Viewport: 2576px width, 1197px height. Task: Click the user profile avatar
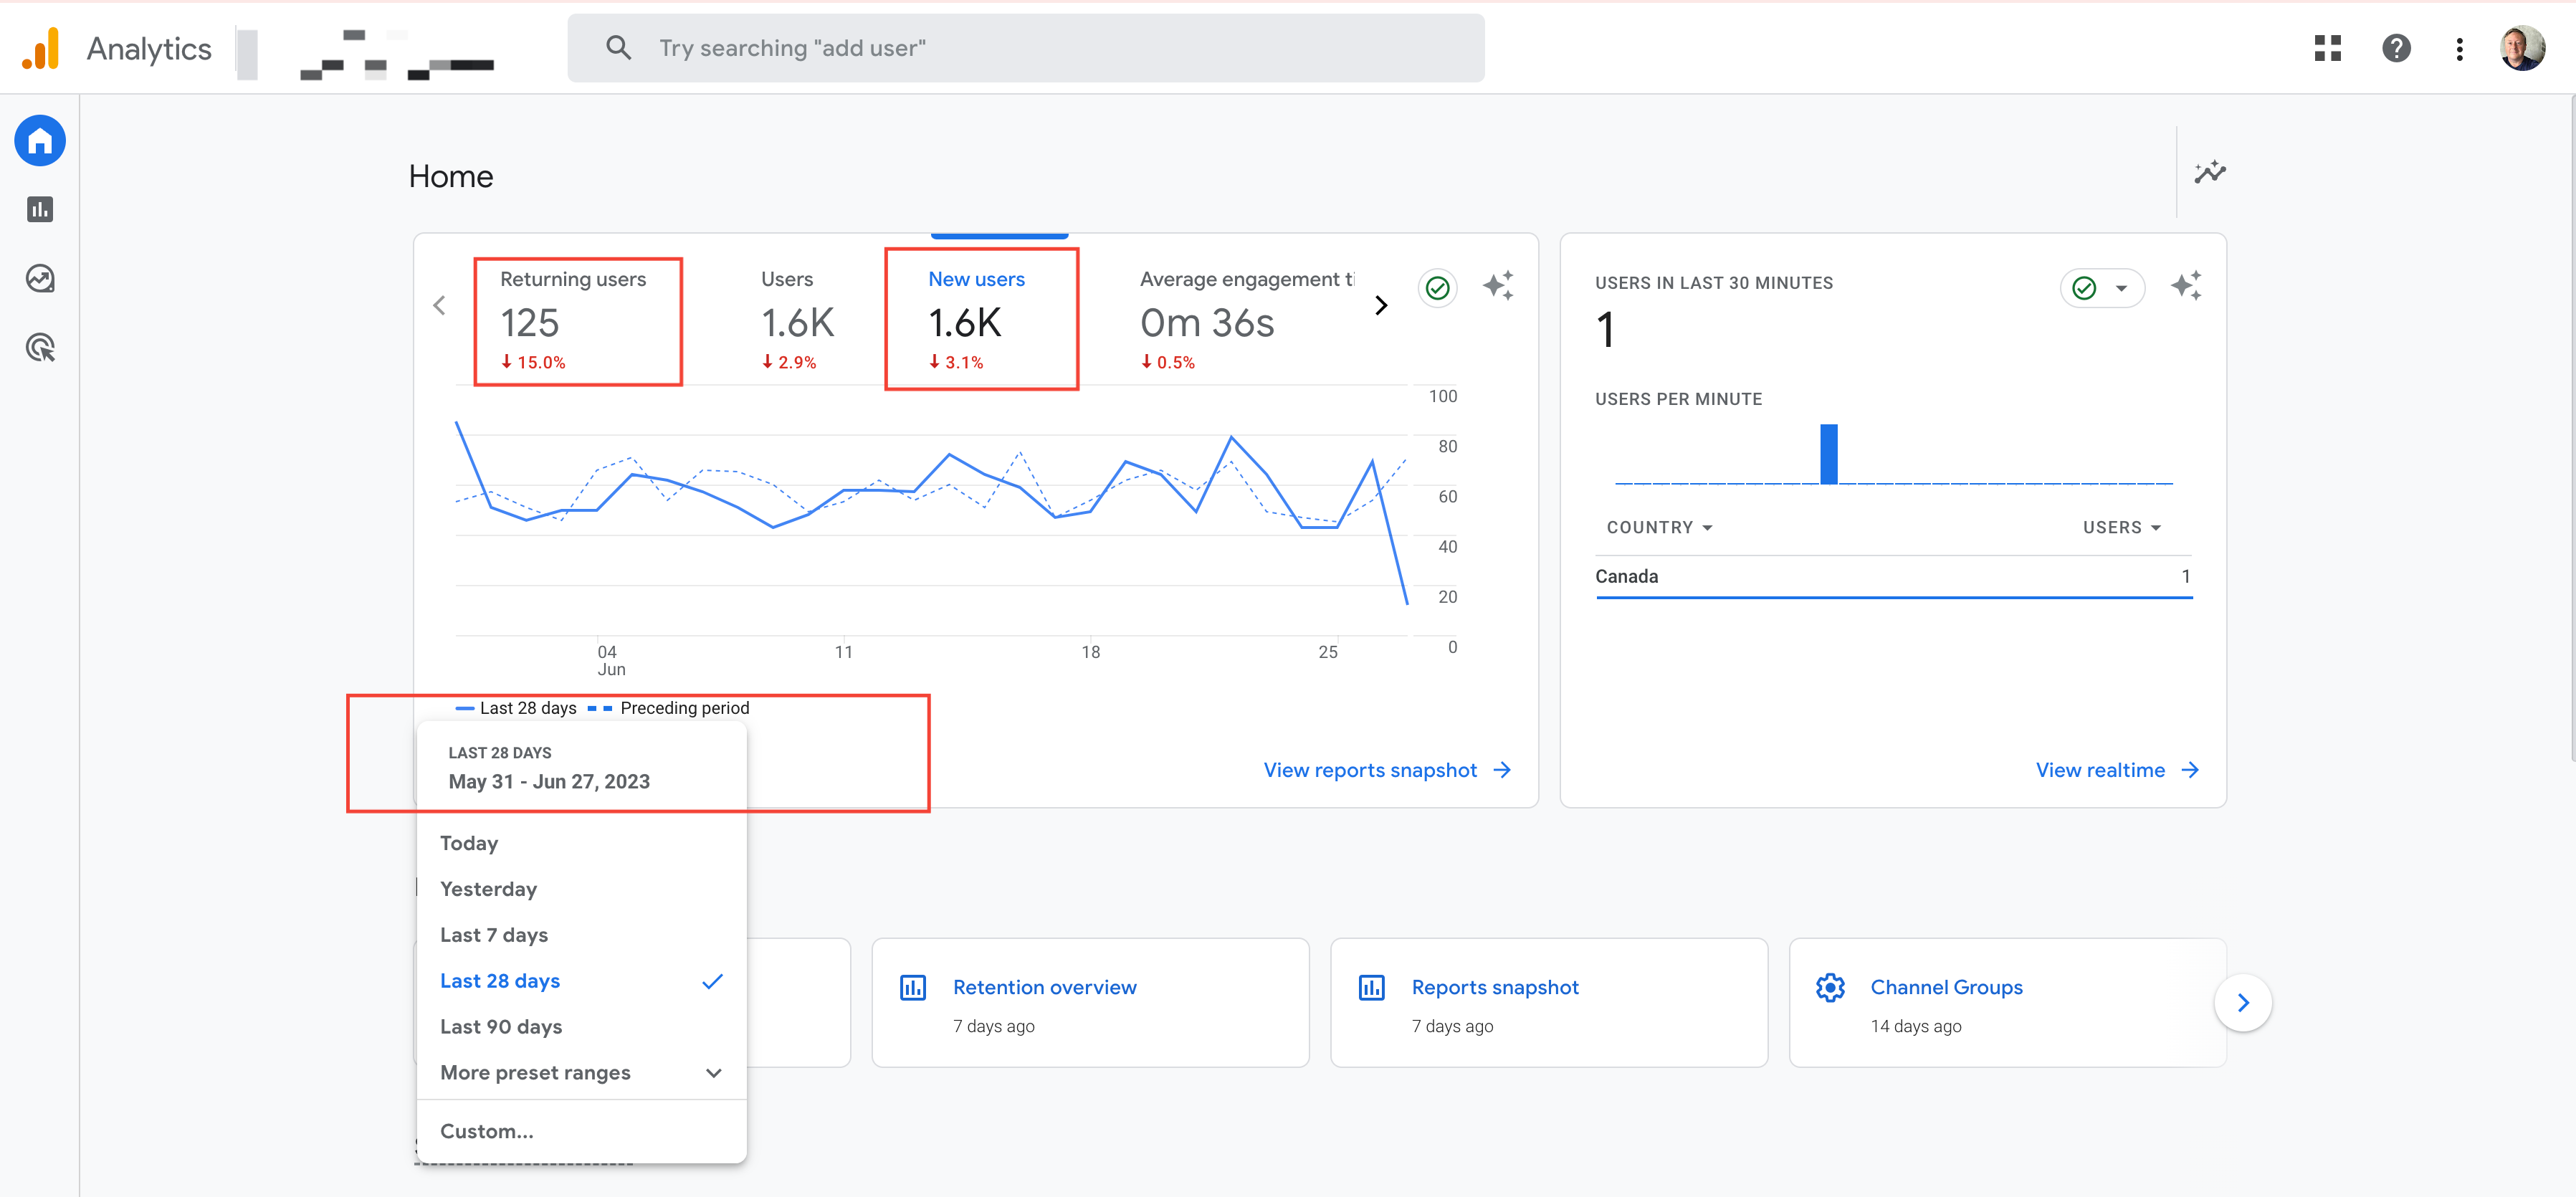(x=2522, y=48)
